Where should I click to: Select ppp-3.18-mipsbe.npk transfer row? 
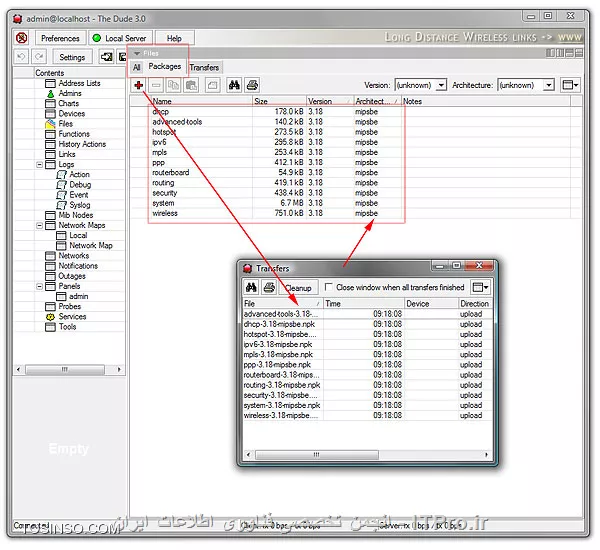point(367,365)
